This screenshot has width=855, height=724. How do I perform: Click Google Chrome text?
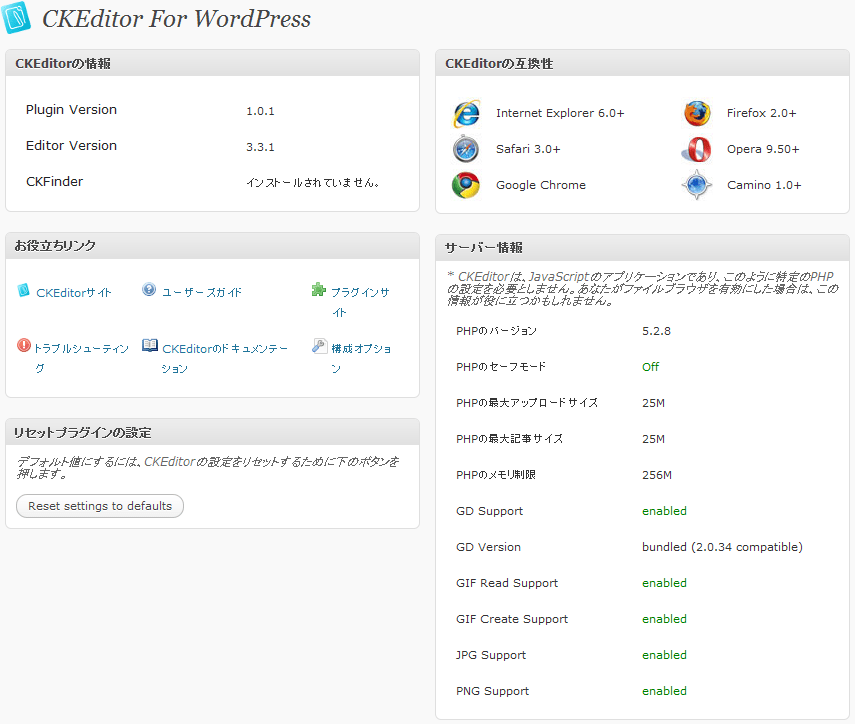pyautogui.click(x=541, y=185)
